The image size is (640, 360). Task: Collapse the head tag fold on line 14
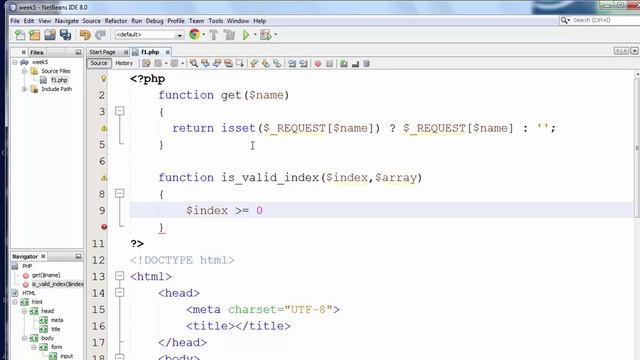[120, 292]
